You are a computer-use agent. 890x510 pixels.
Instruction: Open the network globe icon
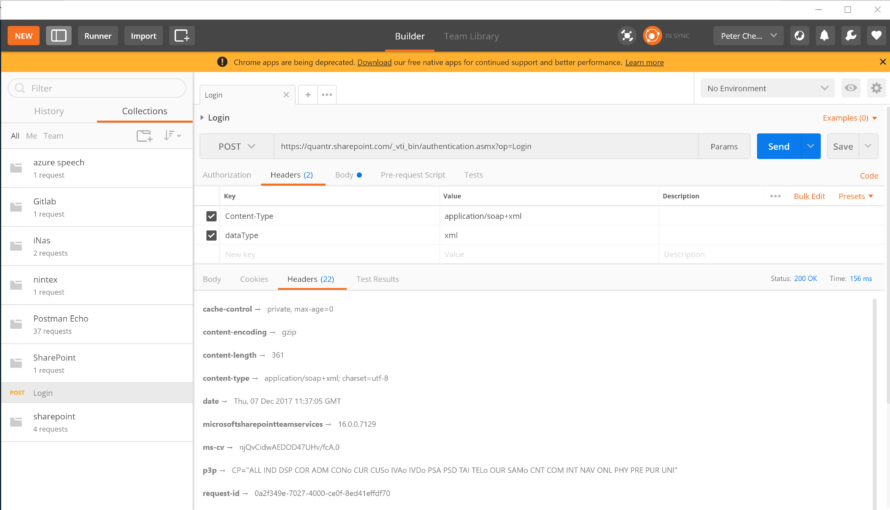click(799, 36)
